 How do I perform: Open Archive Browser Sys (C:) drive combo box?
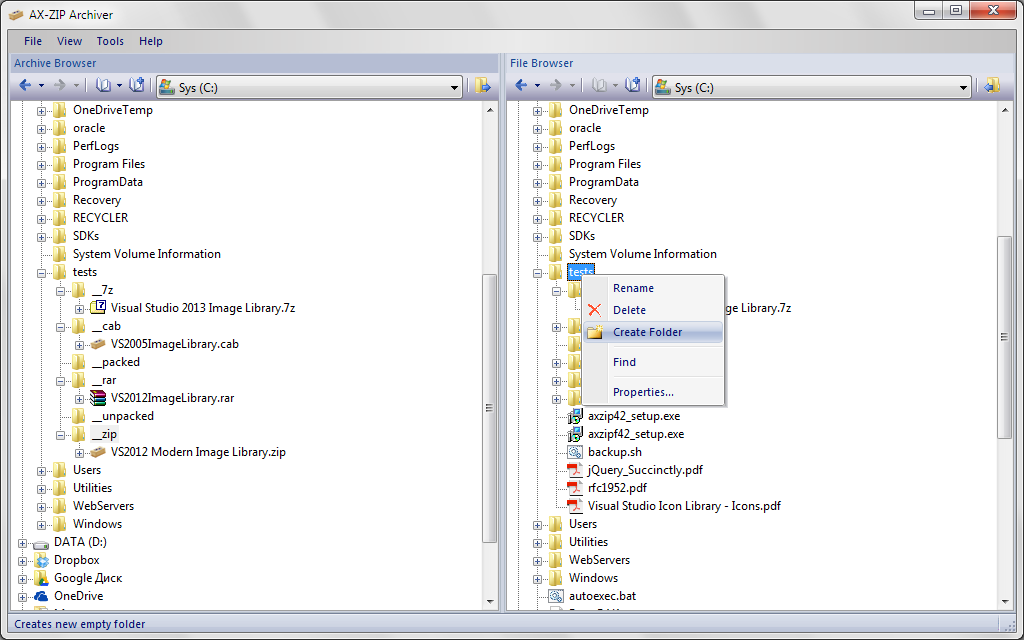click(309, 87)
